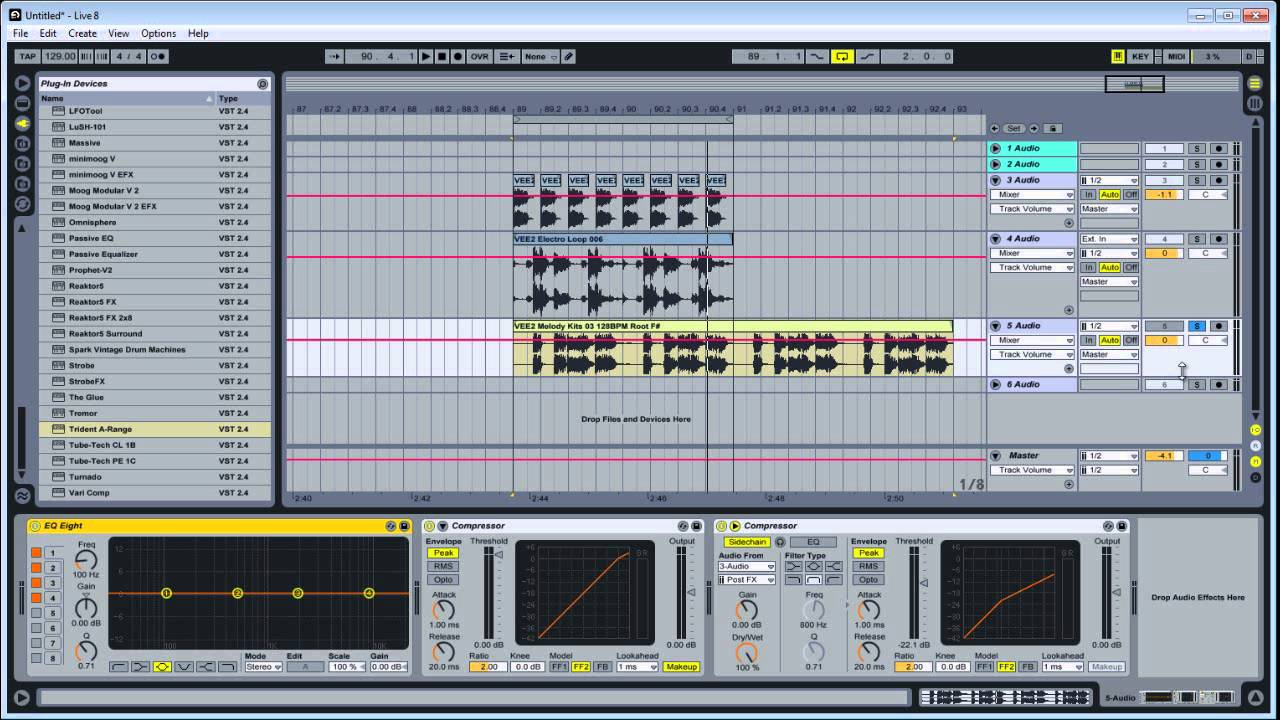Save preset of the EQ Eight device
The image size is (1280, 720).
pyautogui.click(x=404, y=526)
